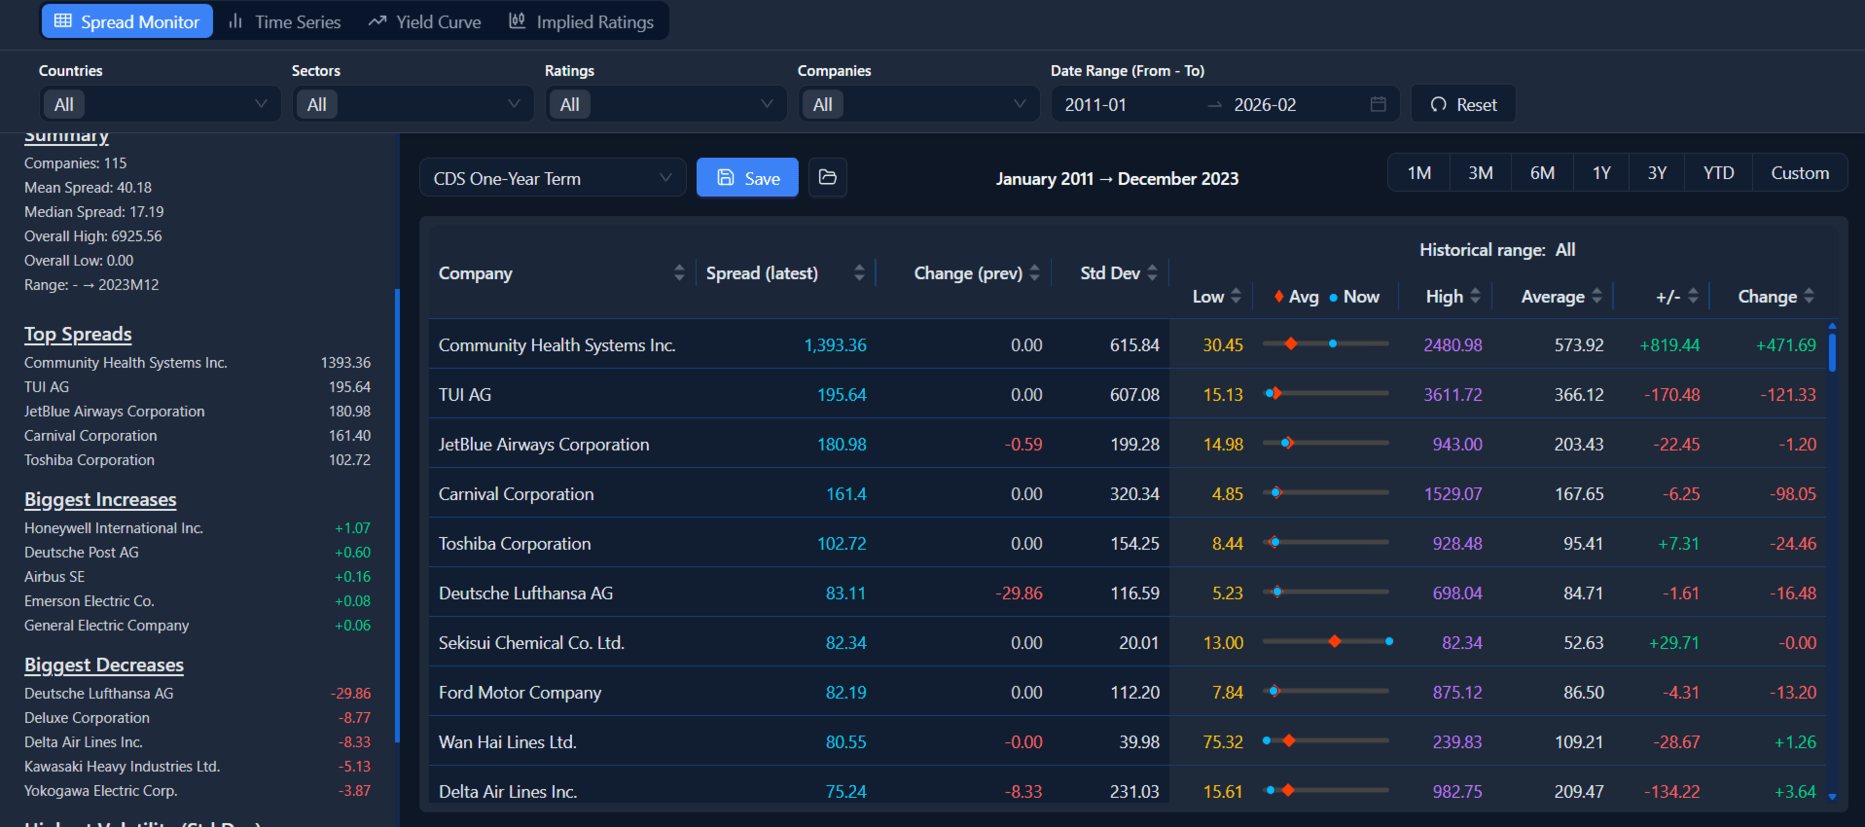Click Honeywell International Inc. in sidebar
This screenshot has height=827, width=1865.
[x=113, y=528]
